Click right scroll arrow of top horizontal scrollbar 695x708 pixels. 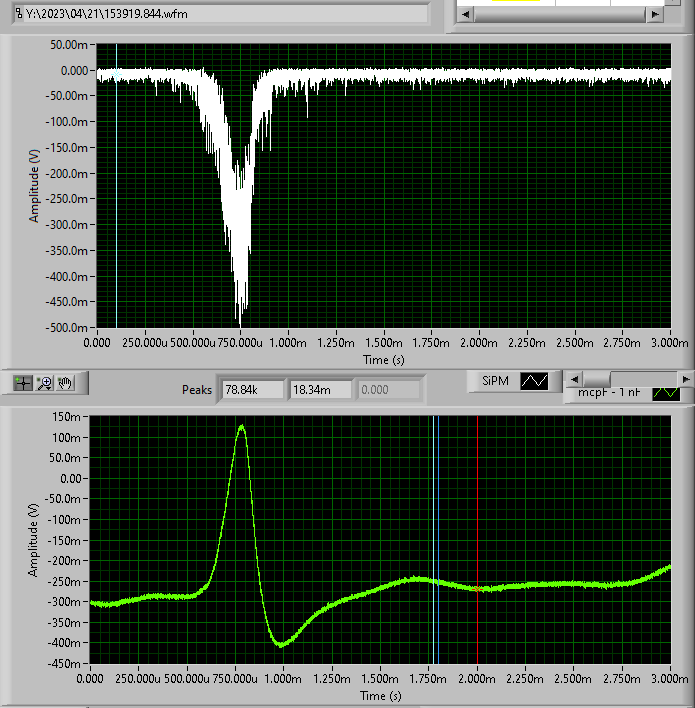tap(654, 14)
